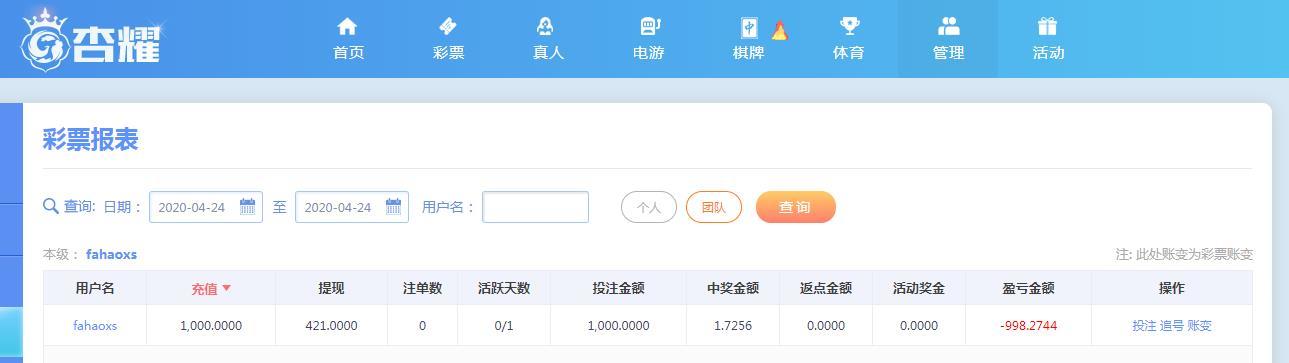Open 账变 link for fahaoxs
Image resolution: width=1289 pixels, height=363 pixels.
coord(1199,325)
